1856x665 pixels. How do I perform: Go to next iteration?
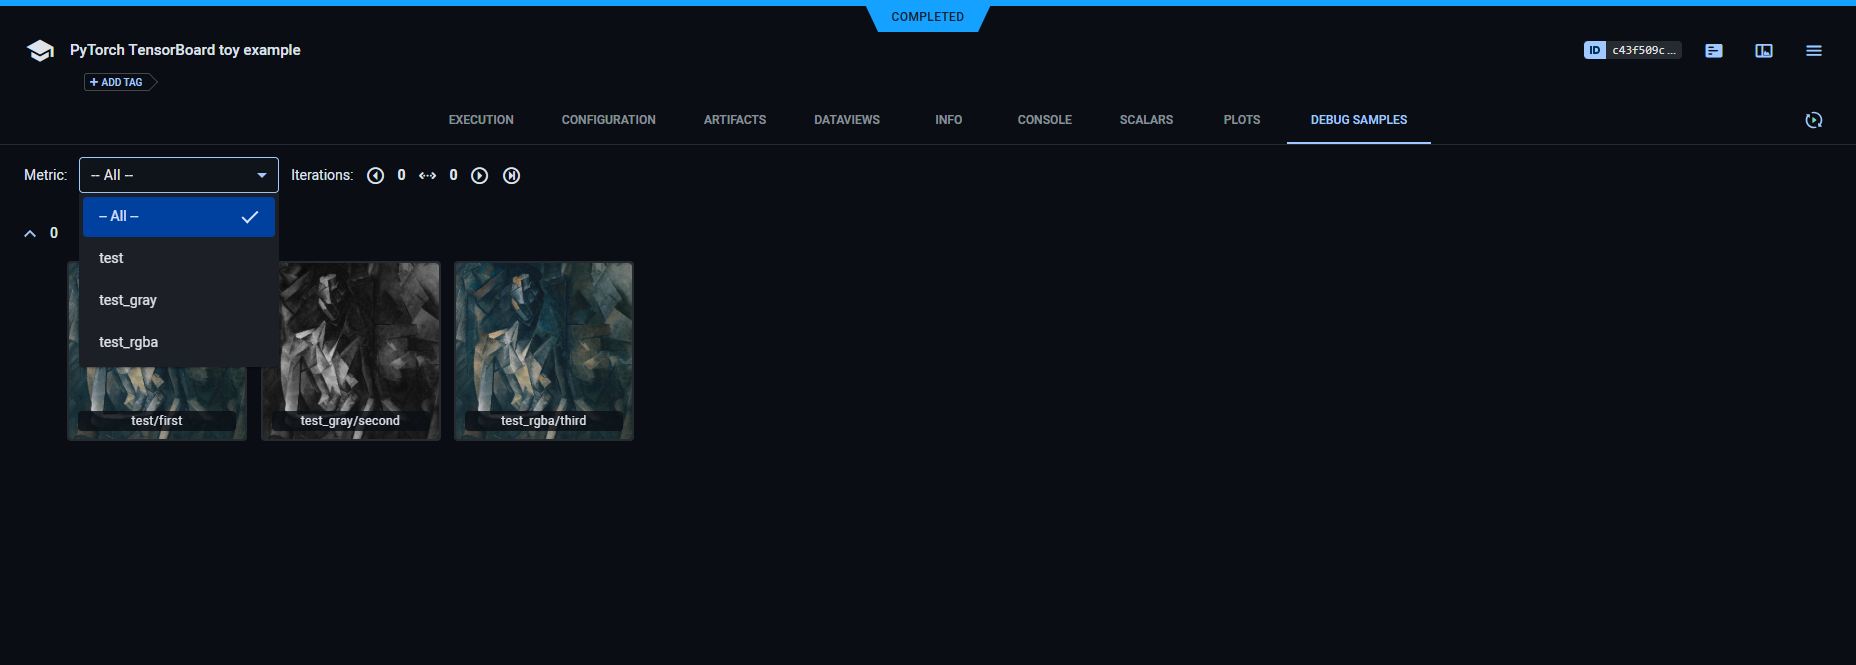tap(480, 175)
